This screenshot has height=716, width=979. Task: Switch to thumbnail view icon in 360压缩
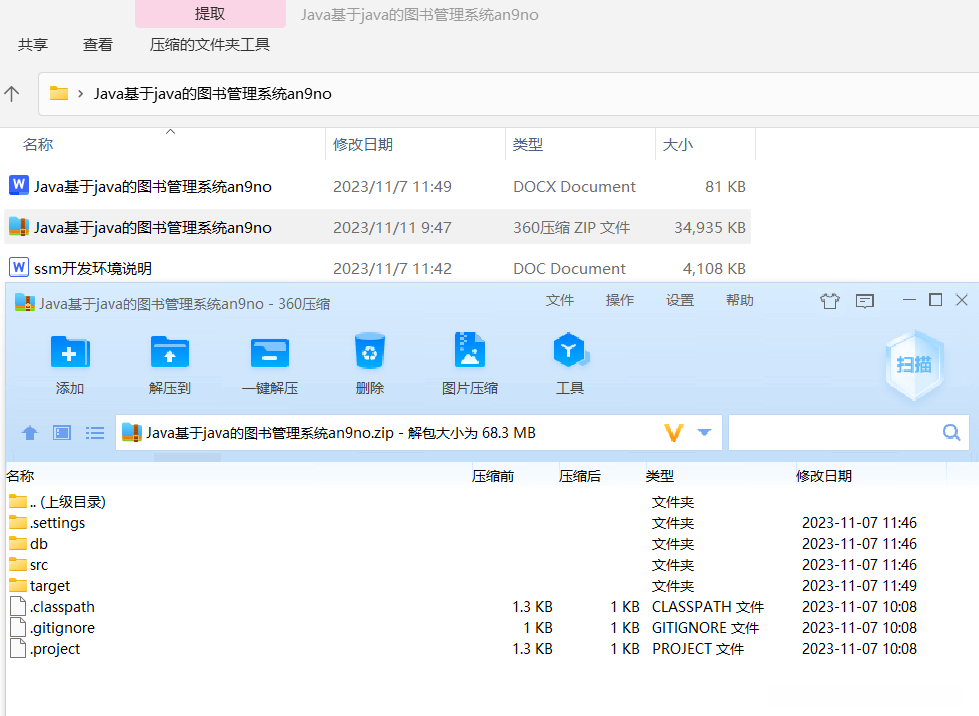(x=62, y=433)
